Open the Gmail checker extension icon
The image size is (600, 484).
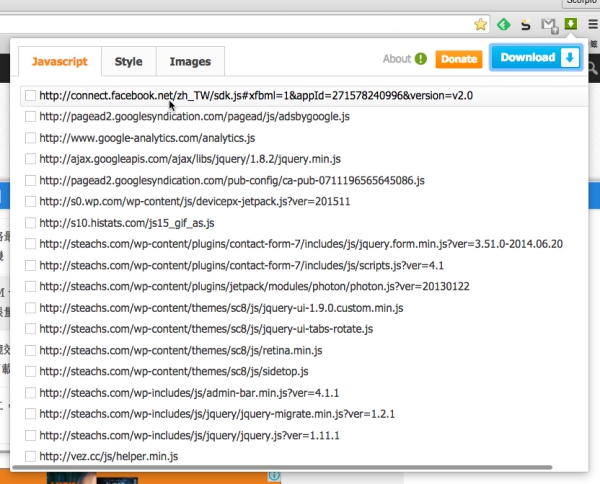(549, 25)
